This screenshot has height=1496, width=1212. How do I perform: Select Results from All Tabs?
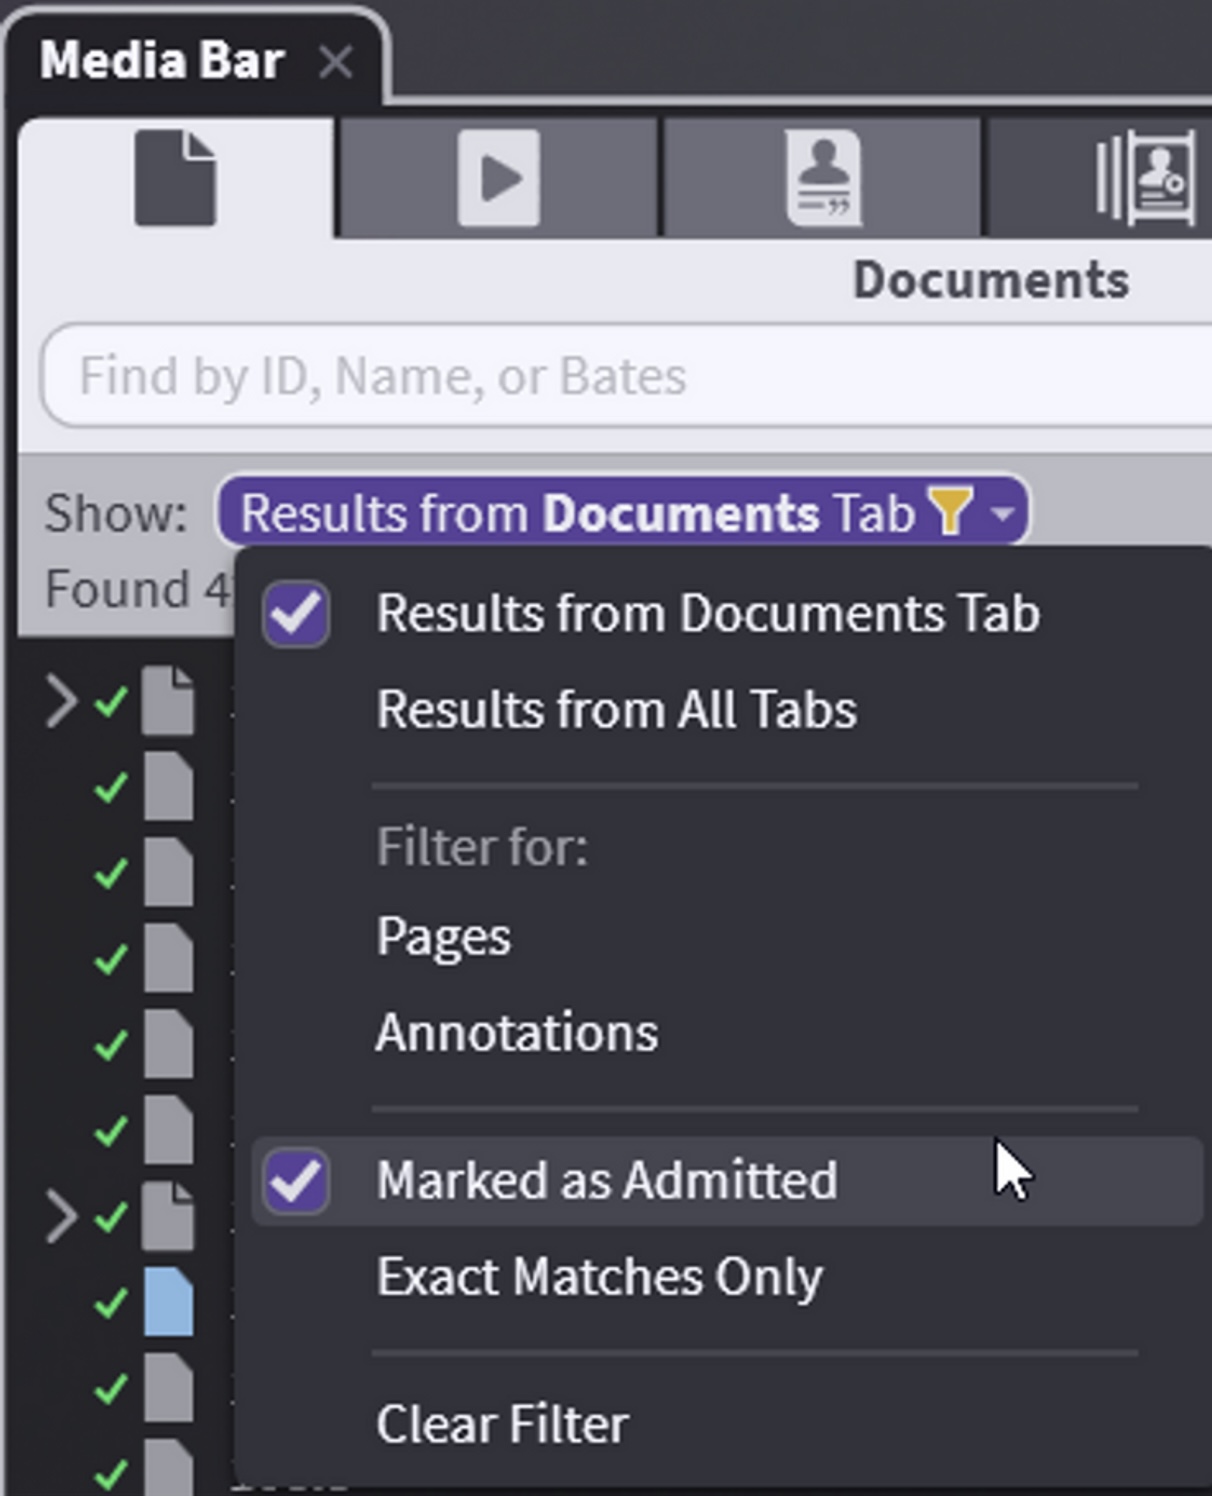616,710
